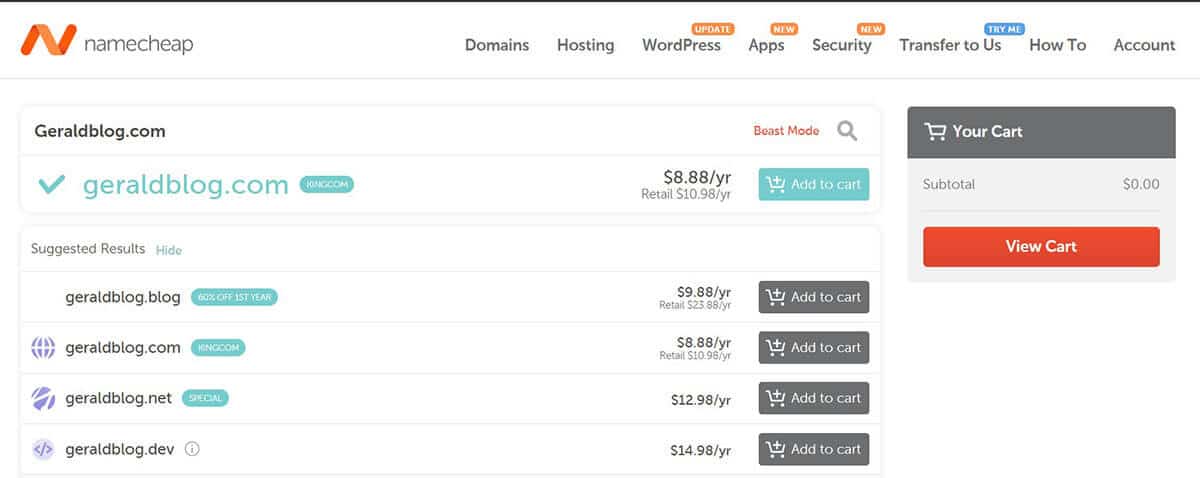The width and height of the screenshot is (1200, 478).
Task: Click the cart icon in Your Cart header
Action: tap(935, 132)
